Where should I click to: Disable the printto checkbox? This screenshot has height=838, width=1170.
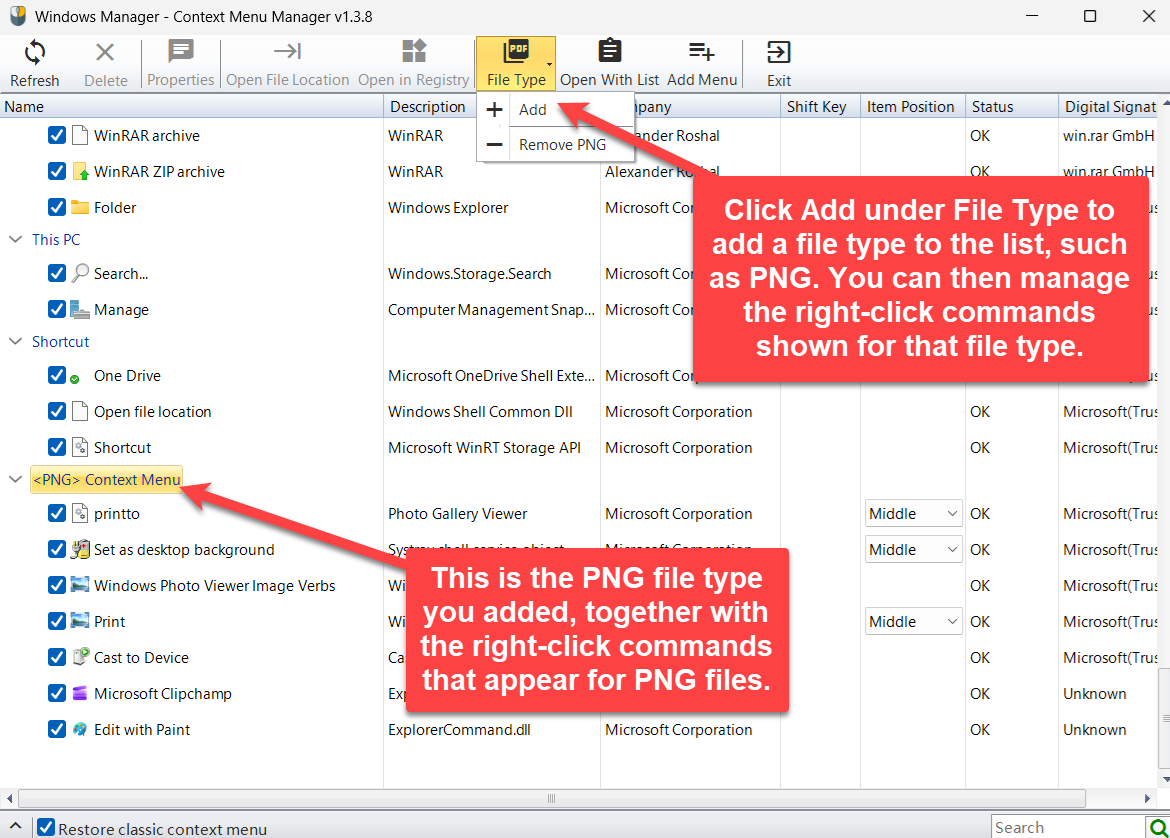57,513
